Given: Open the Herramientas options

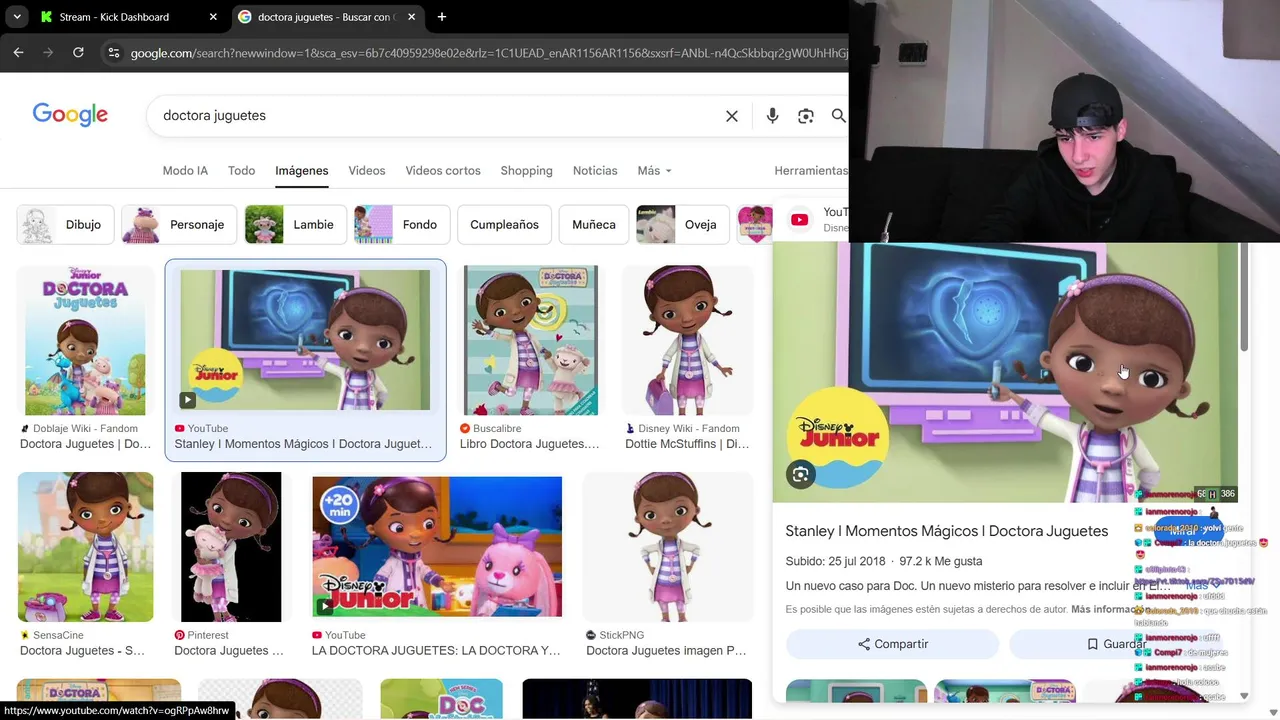Looking at the screenshot, I should click(x=811, y=171).
